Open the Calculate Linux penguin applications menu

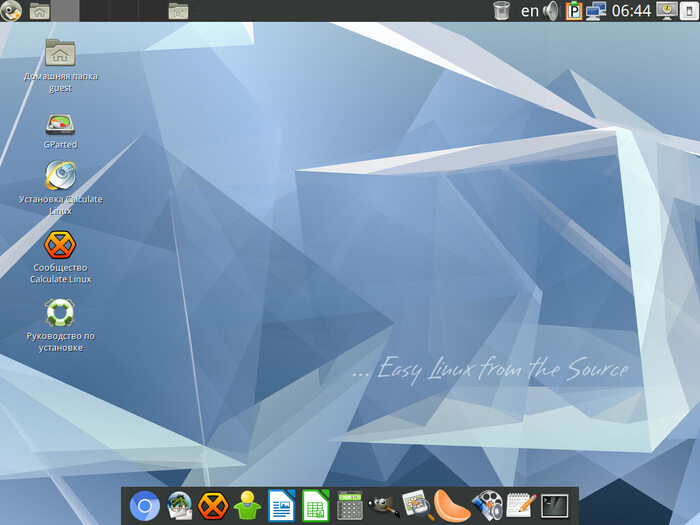point(11,10)
